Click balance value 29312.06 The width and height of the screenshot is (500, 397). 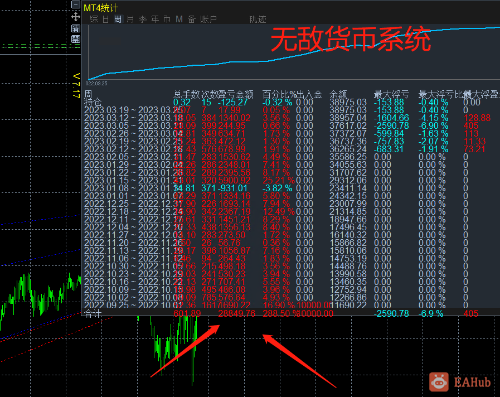[x=348, y=180]
